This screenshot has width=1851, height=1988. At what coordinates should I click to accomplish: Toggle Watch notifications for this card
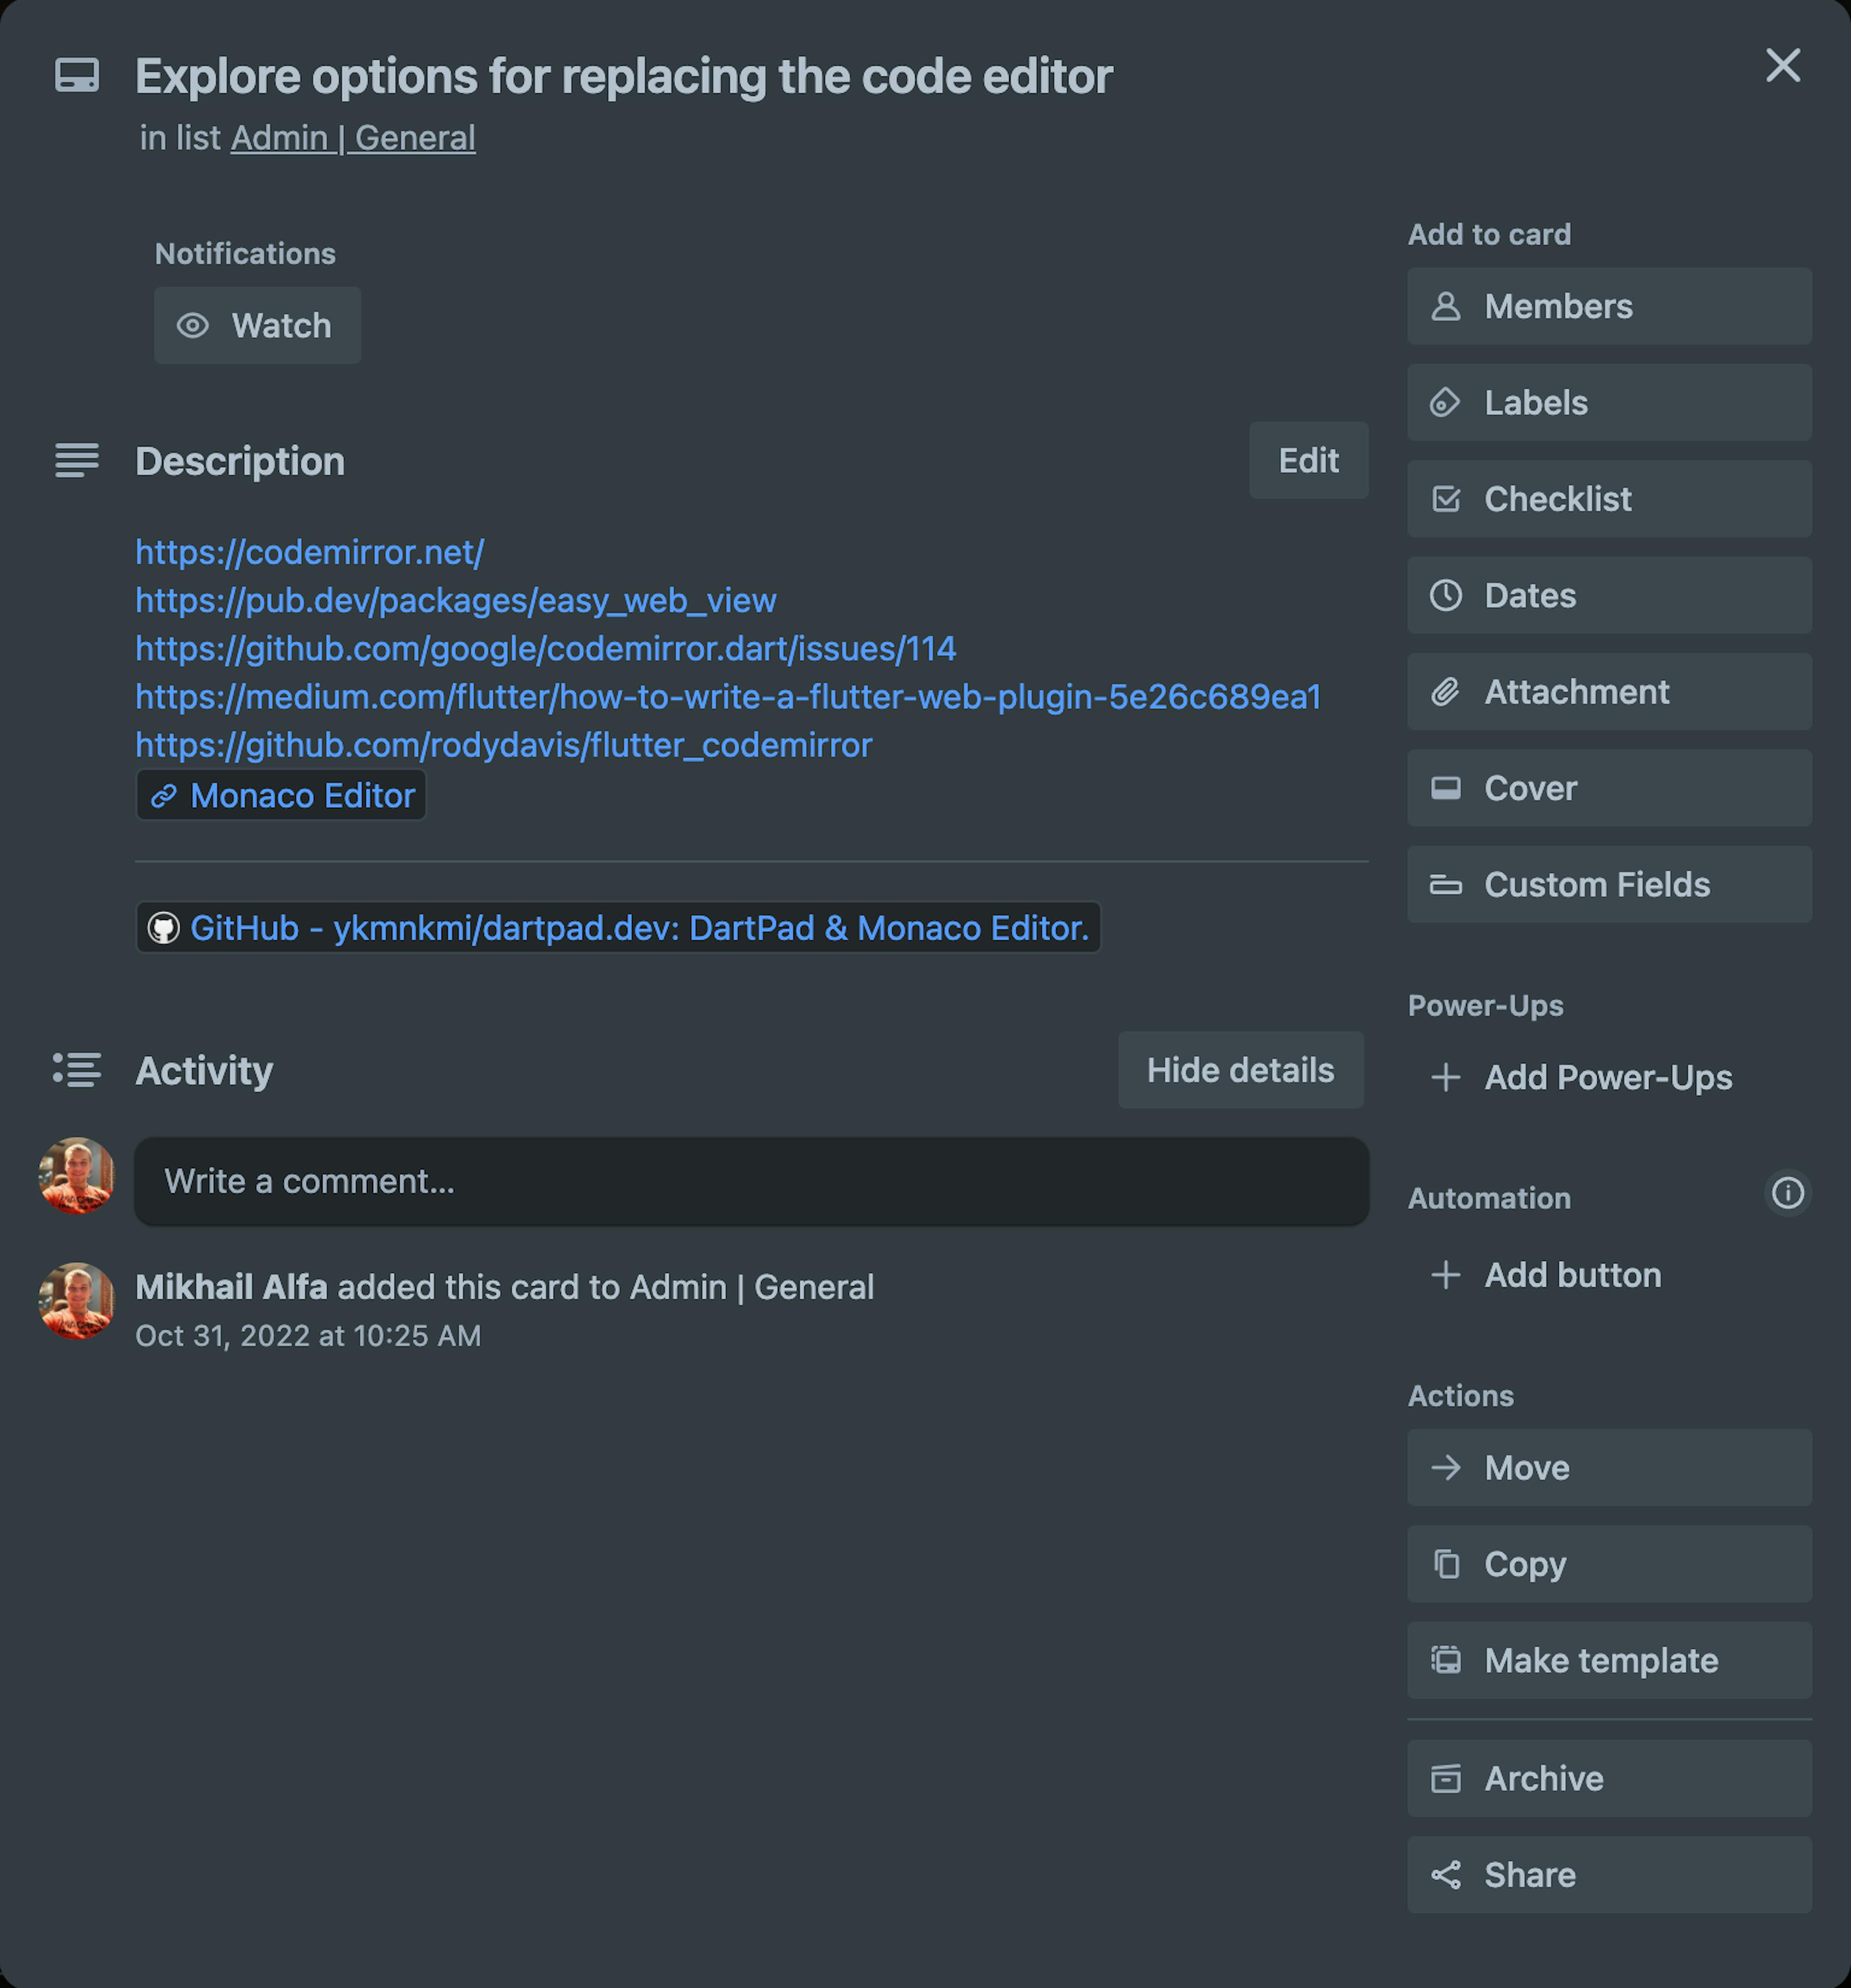click(x=257, y=325)
